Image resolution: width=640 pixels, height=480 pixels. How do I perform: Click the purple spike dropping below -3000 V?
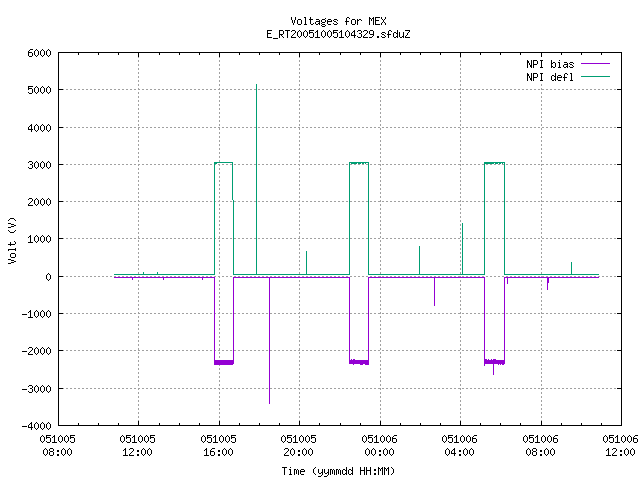coord(269,341)
